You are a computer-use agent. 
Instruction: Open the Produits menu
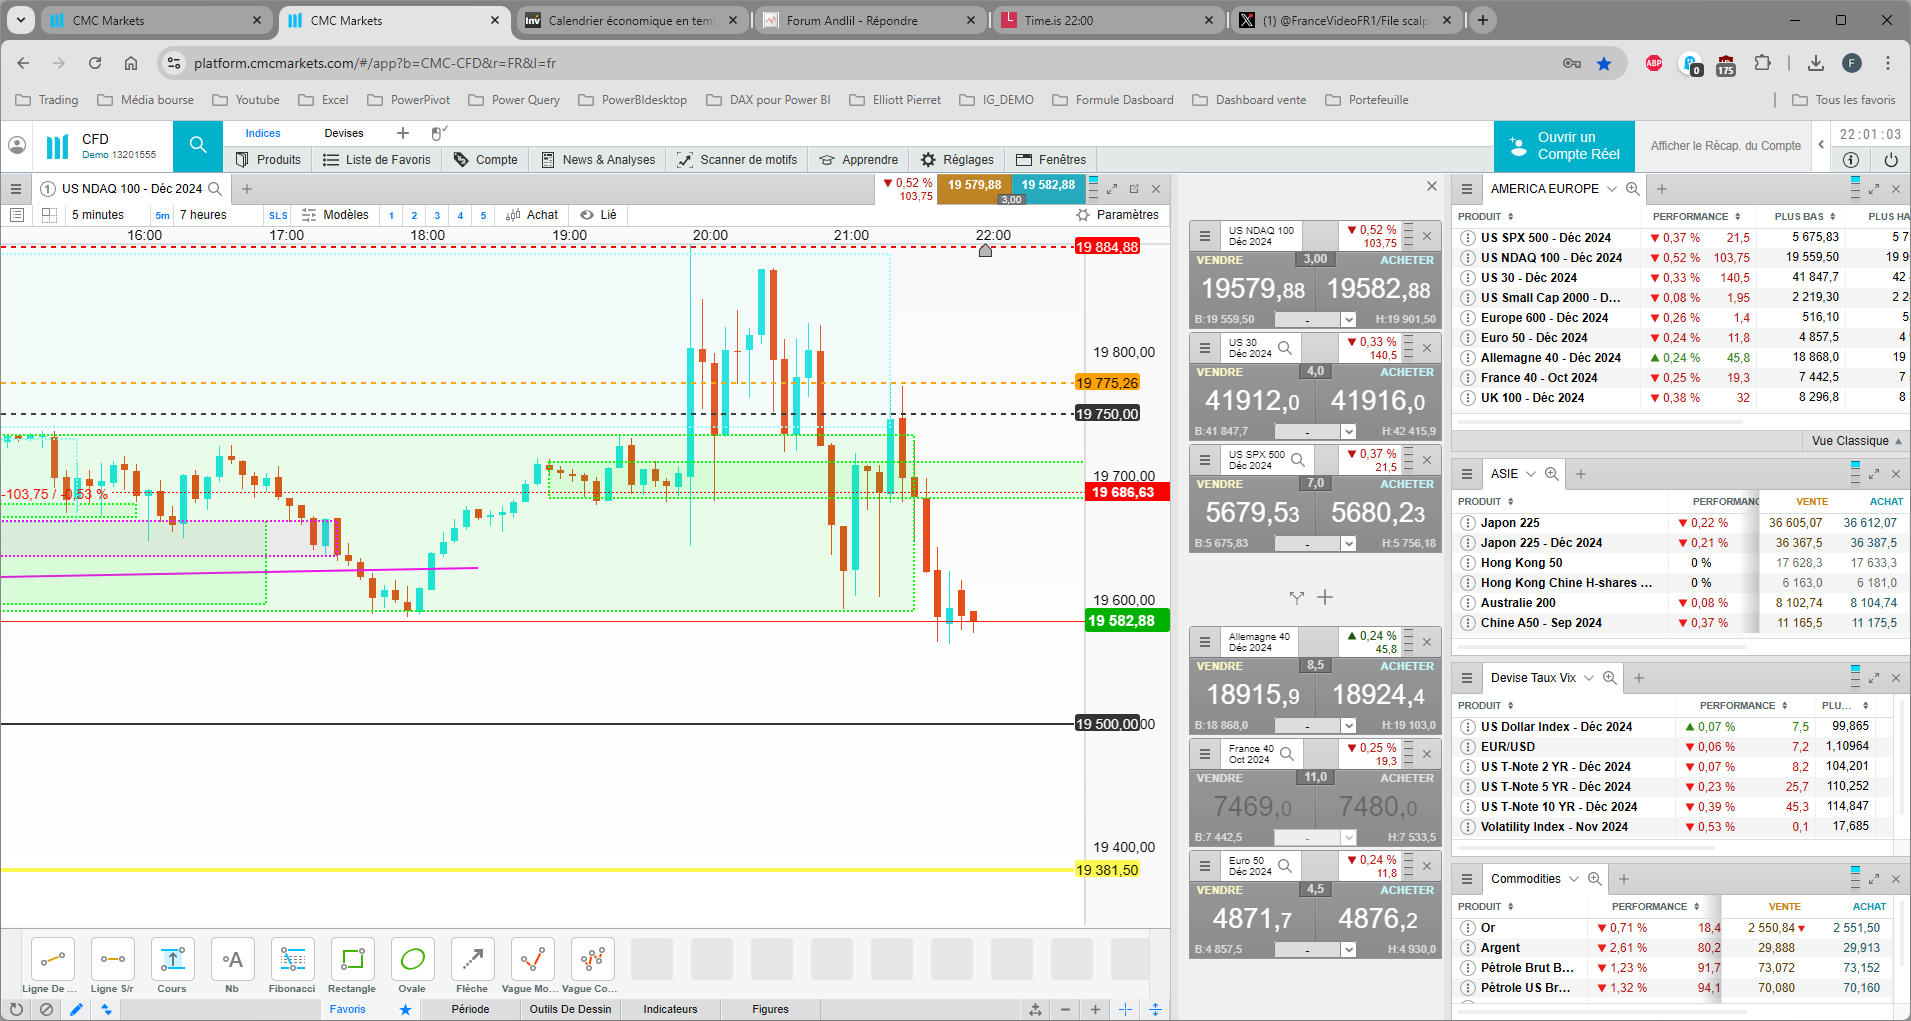point(268,160)
